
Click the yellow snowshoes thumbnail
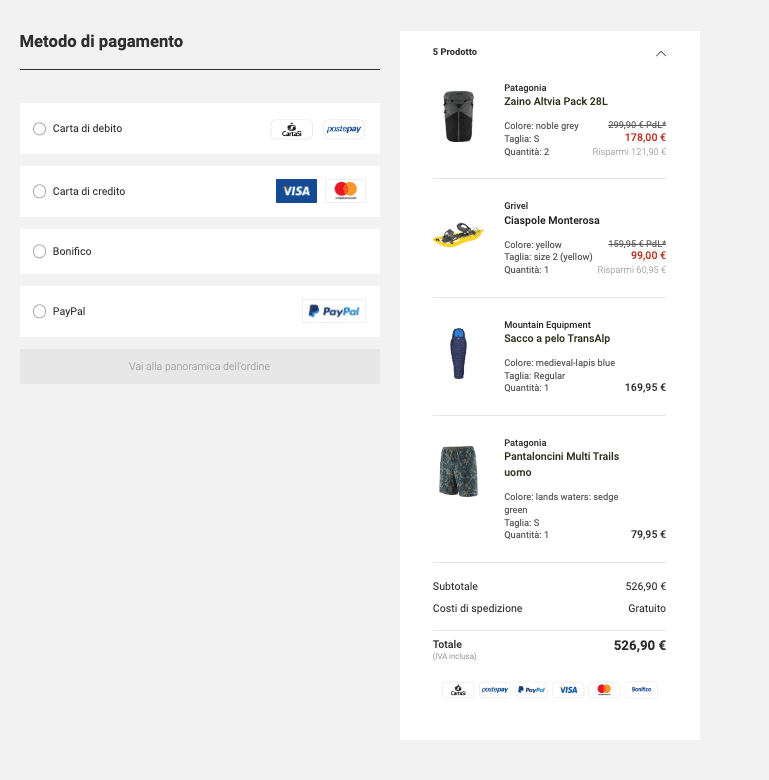[458, 236]
